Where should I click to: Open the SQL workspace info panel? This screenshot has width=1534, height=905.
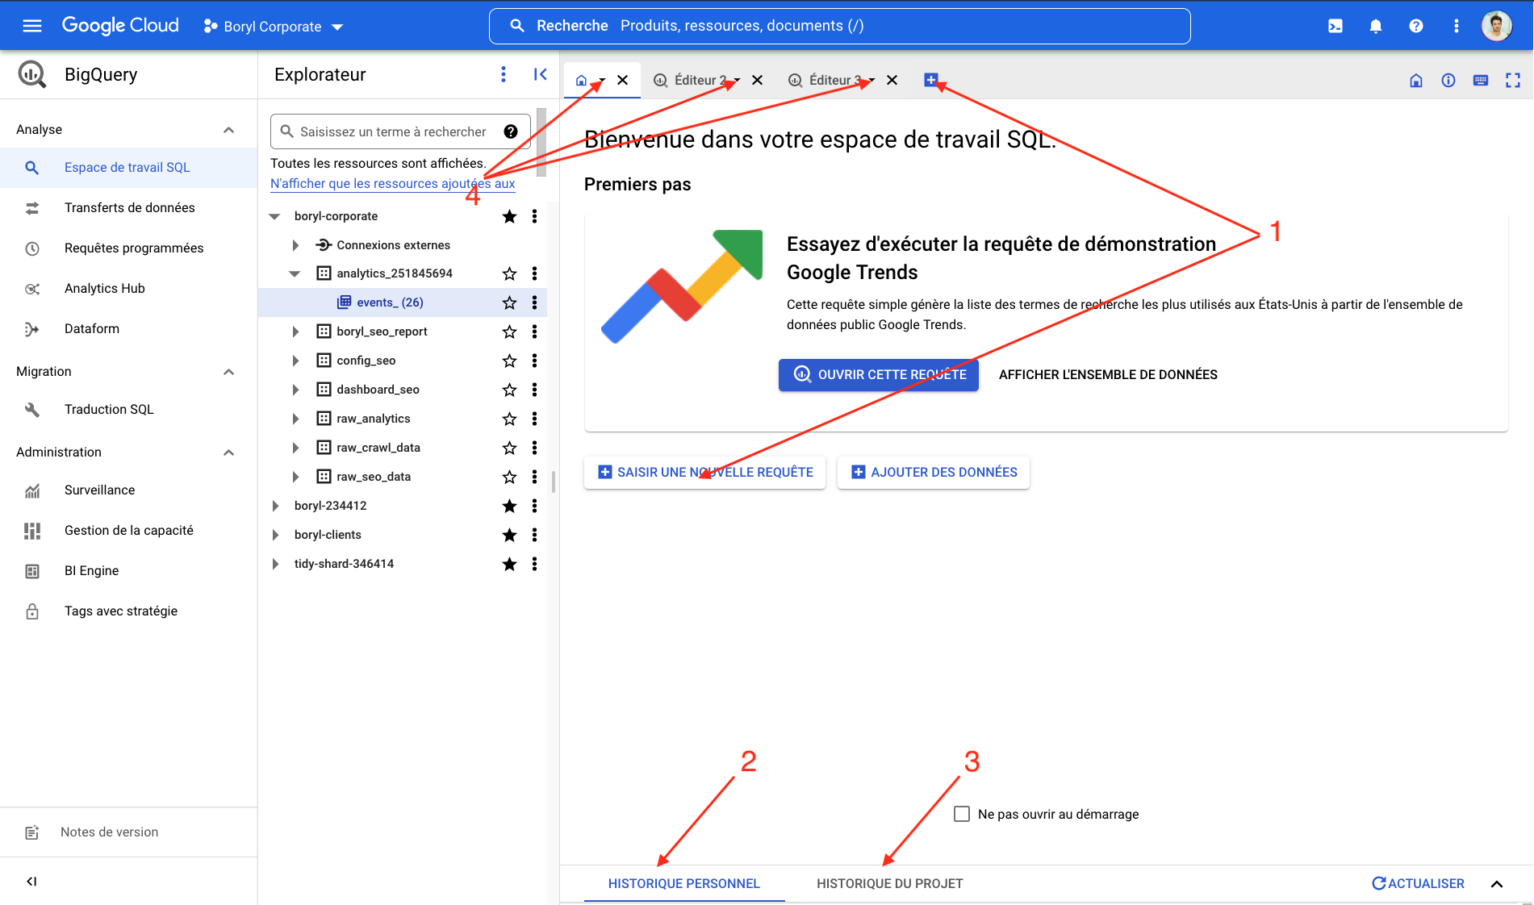point(1448,80)
